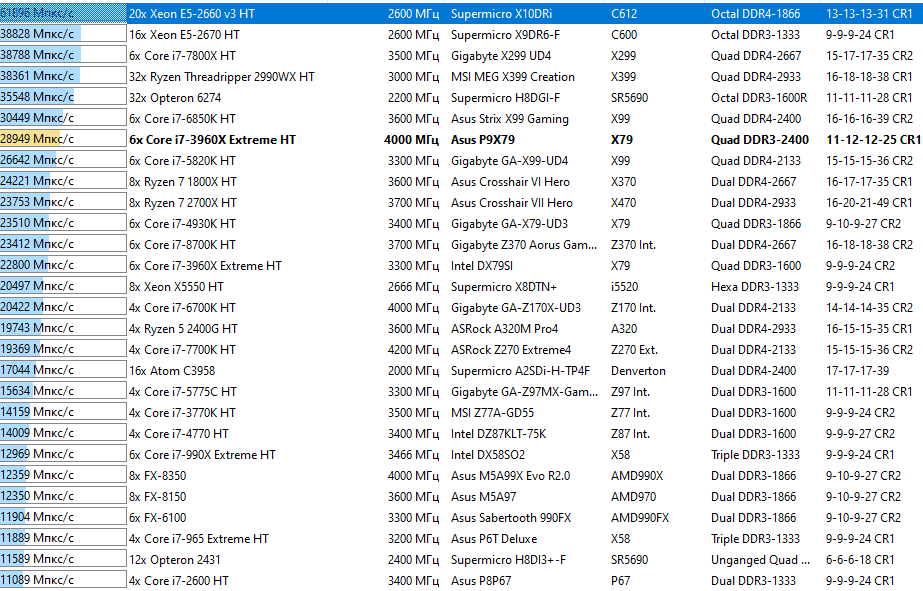This screenshot has width=923, height=591.
Task: Click the Intel DX58SO2 cell
Action: tap(488, 455)
